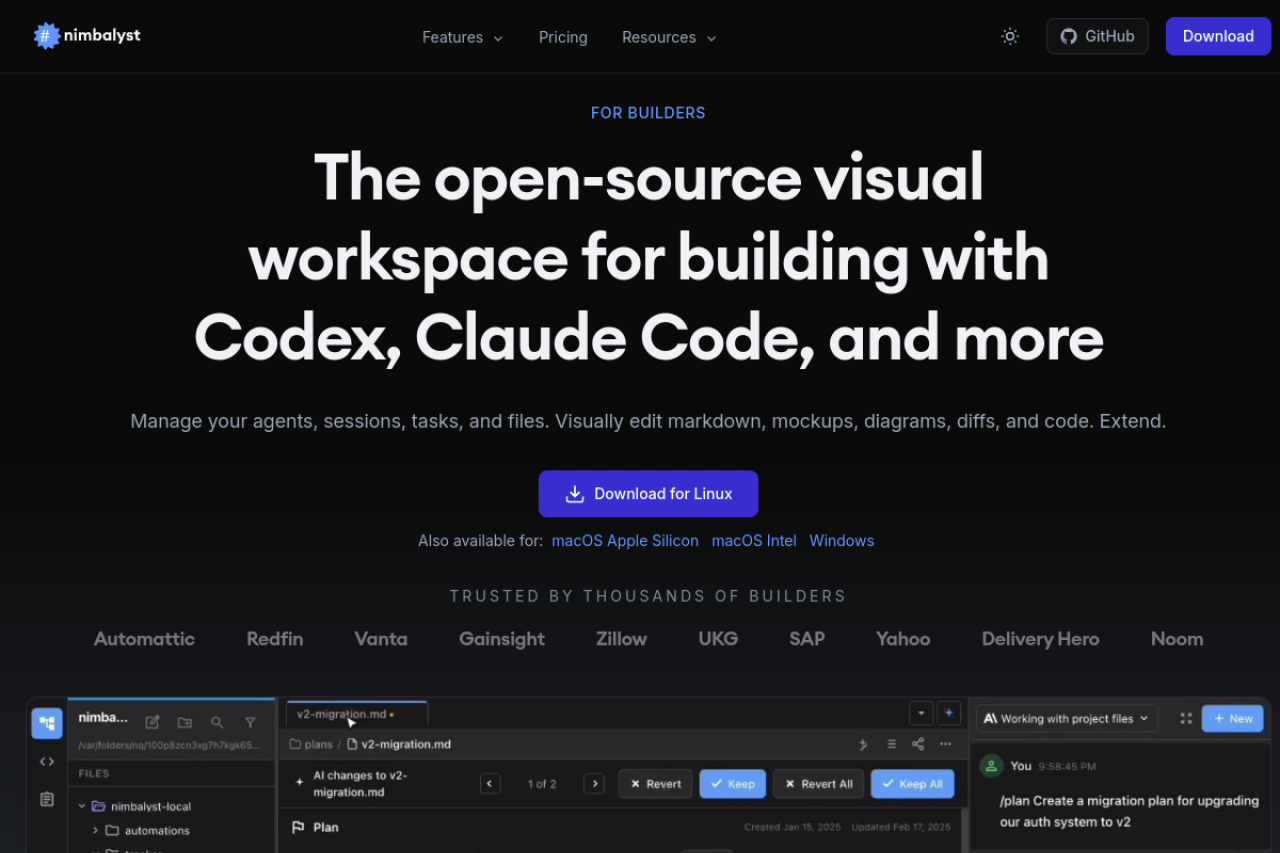Click the Noom logo text
This screenshot has height=853, width=1280.
coord(1177,639)
